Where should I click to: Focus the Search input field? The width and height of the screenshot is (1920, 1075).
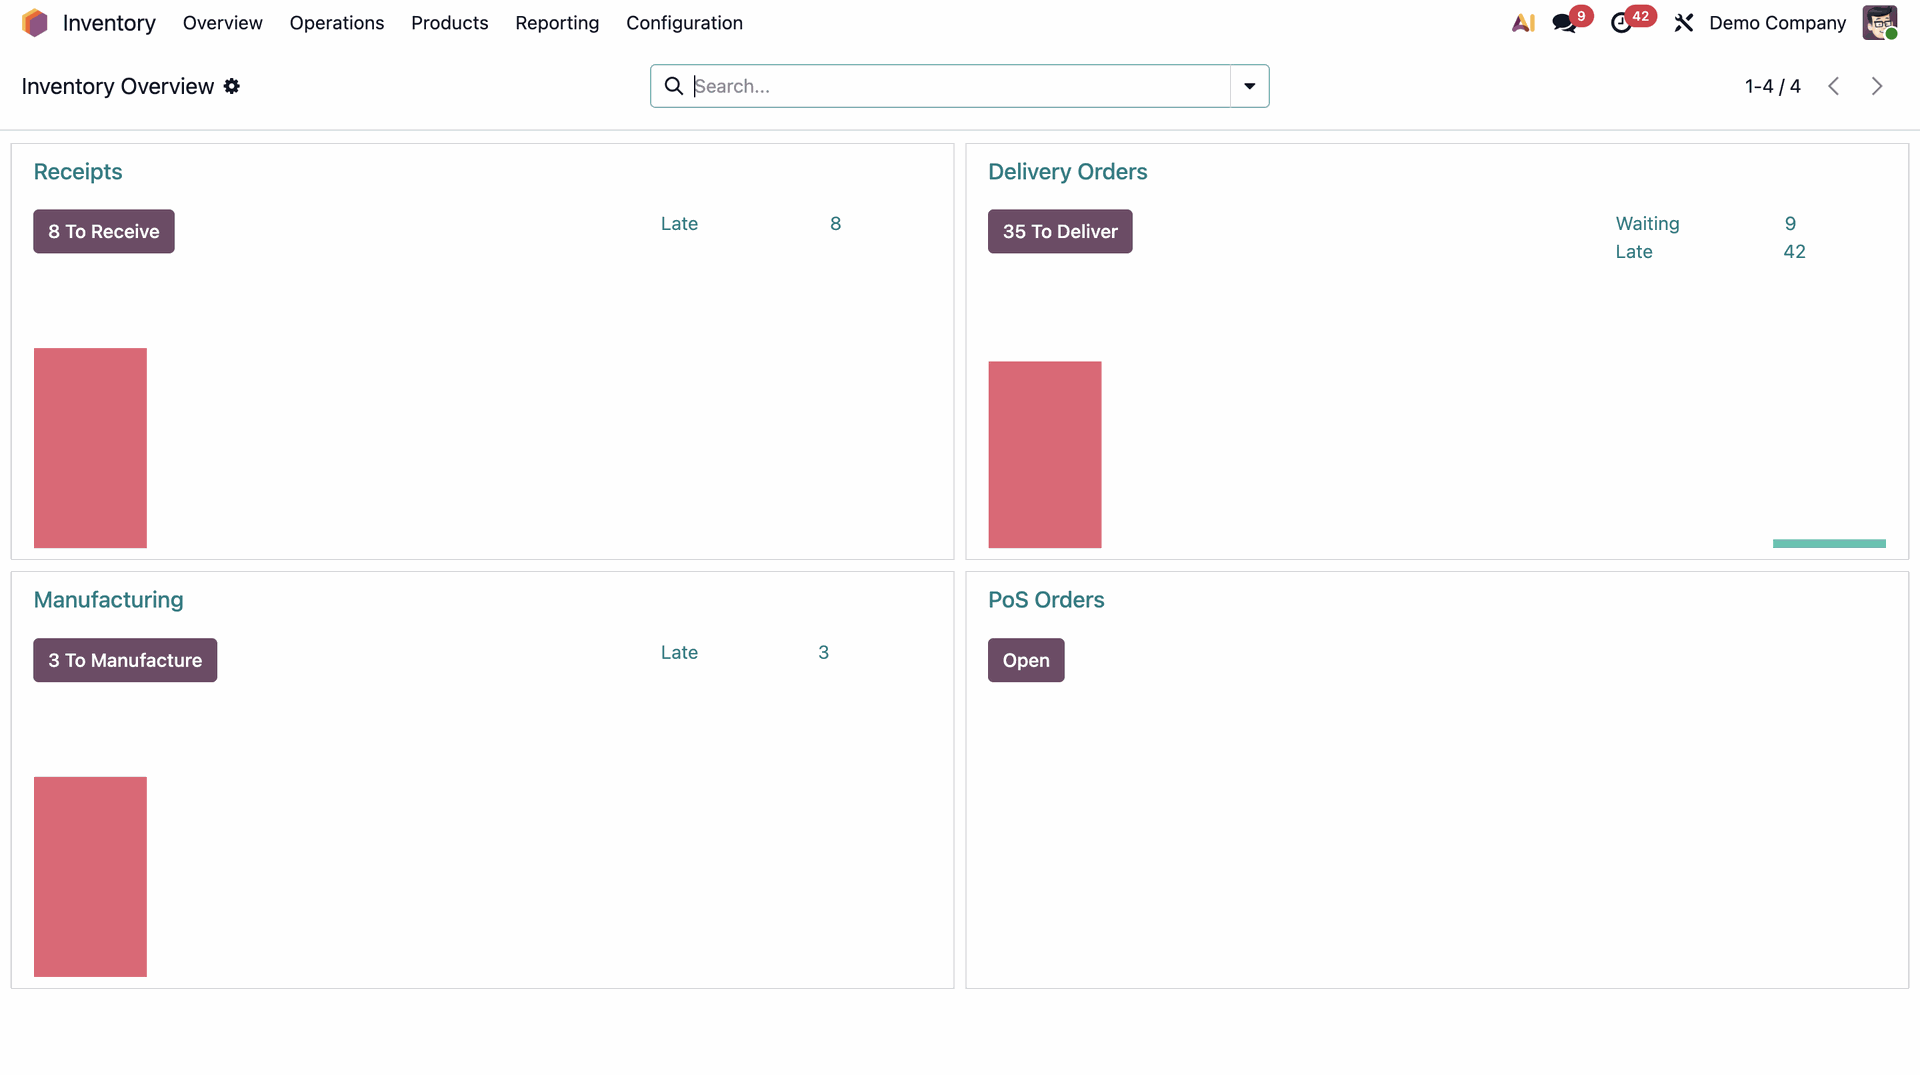(960, 86)
